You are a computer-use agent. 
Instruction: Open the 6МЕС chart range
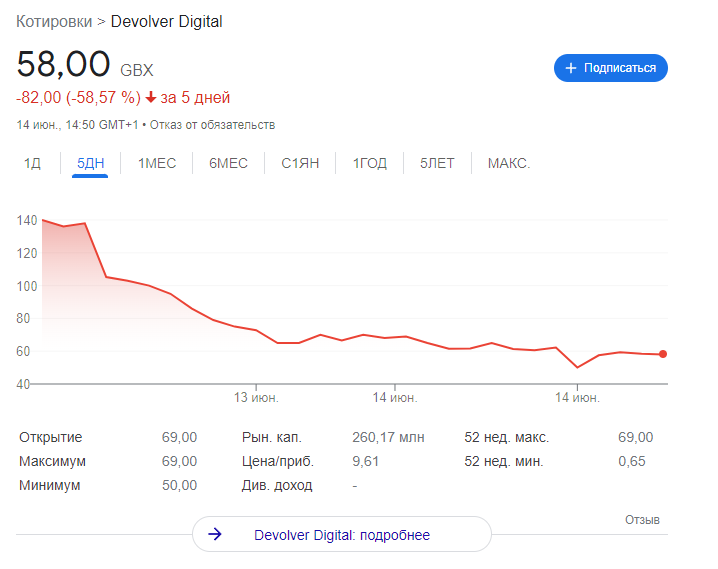(228, 163)
